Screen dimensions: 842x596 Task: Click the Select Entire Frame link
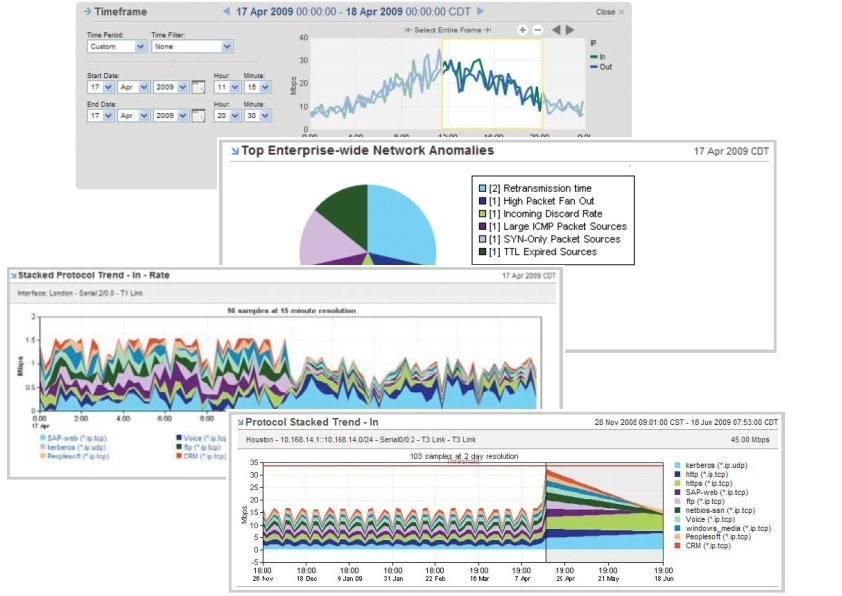447,30
